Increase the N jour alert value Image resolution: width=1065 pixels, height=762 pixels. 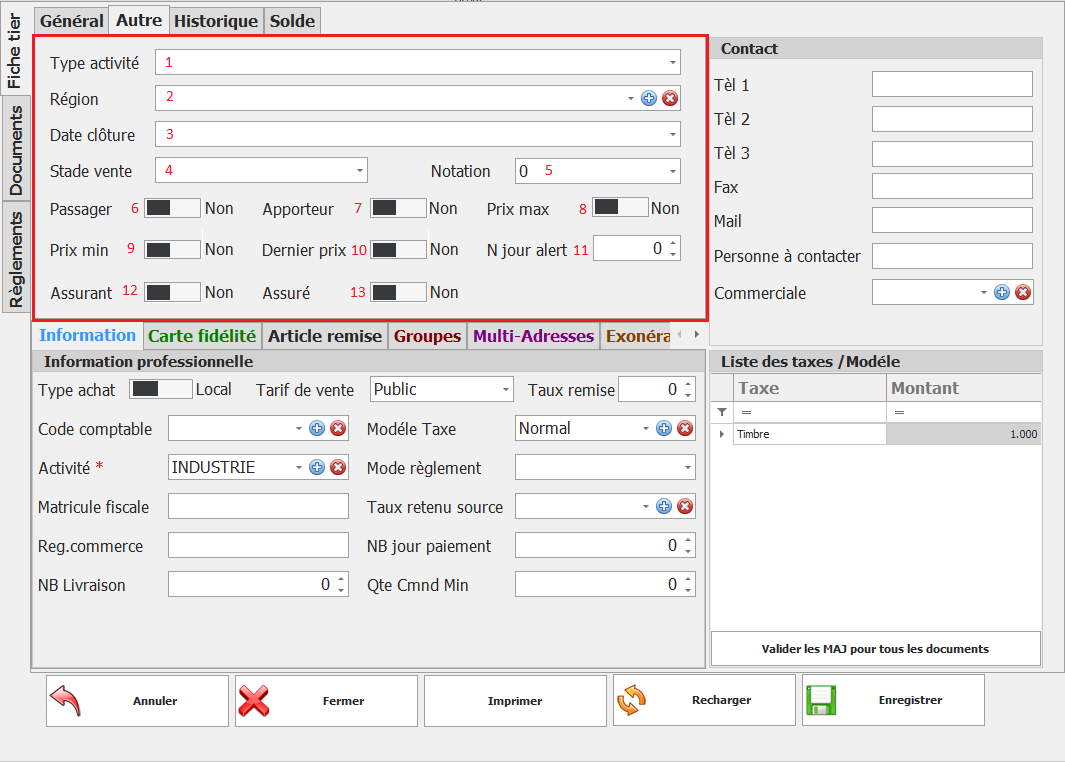coord(673,243)
